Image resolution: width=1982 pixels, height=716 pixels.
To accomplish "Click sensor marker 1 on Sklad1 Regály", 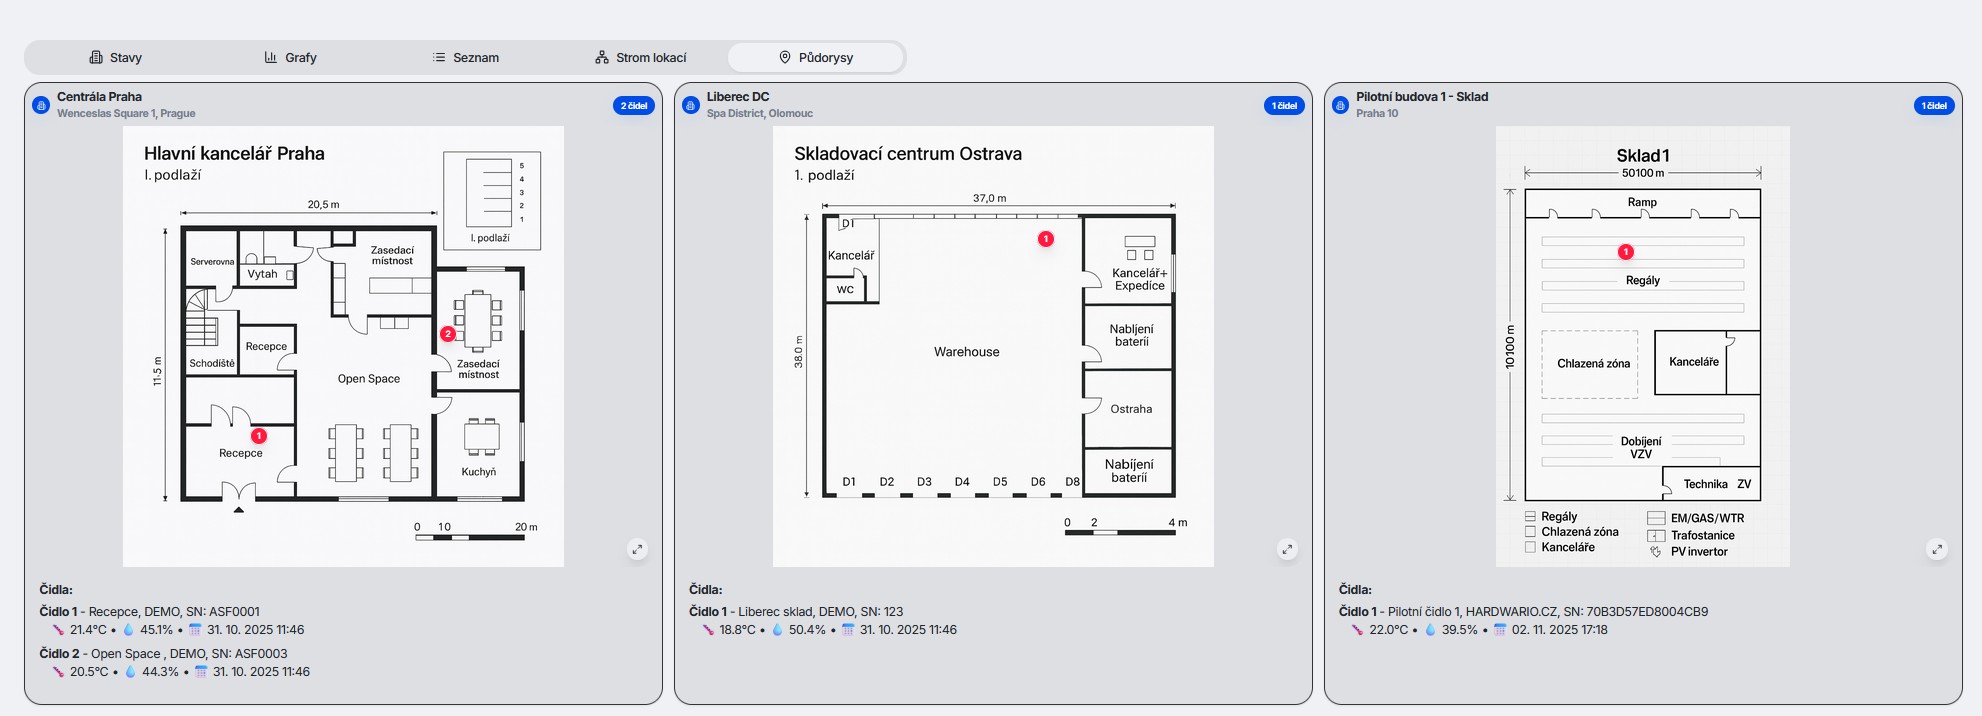I will (x=1626, y=252).
